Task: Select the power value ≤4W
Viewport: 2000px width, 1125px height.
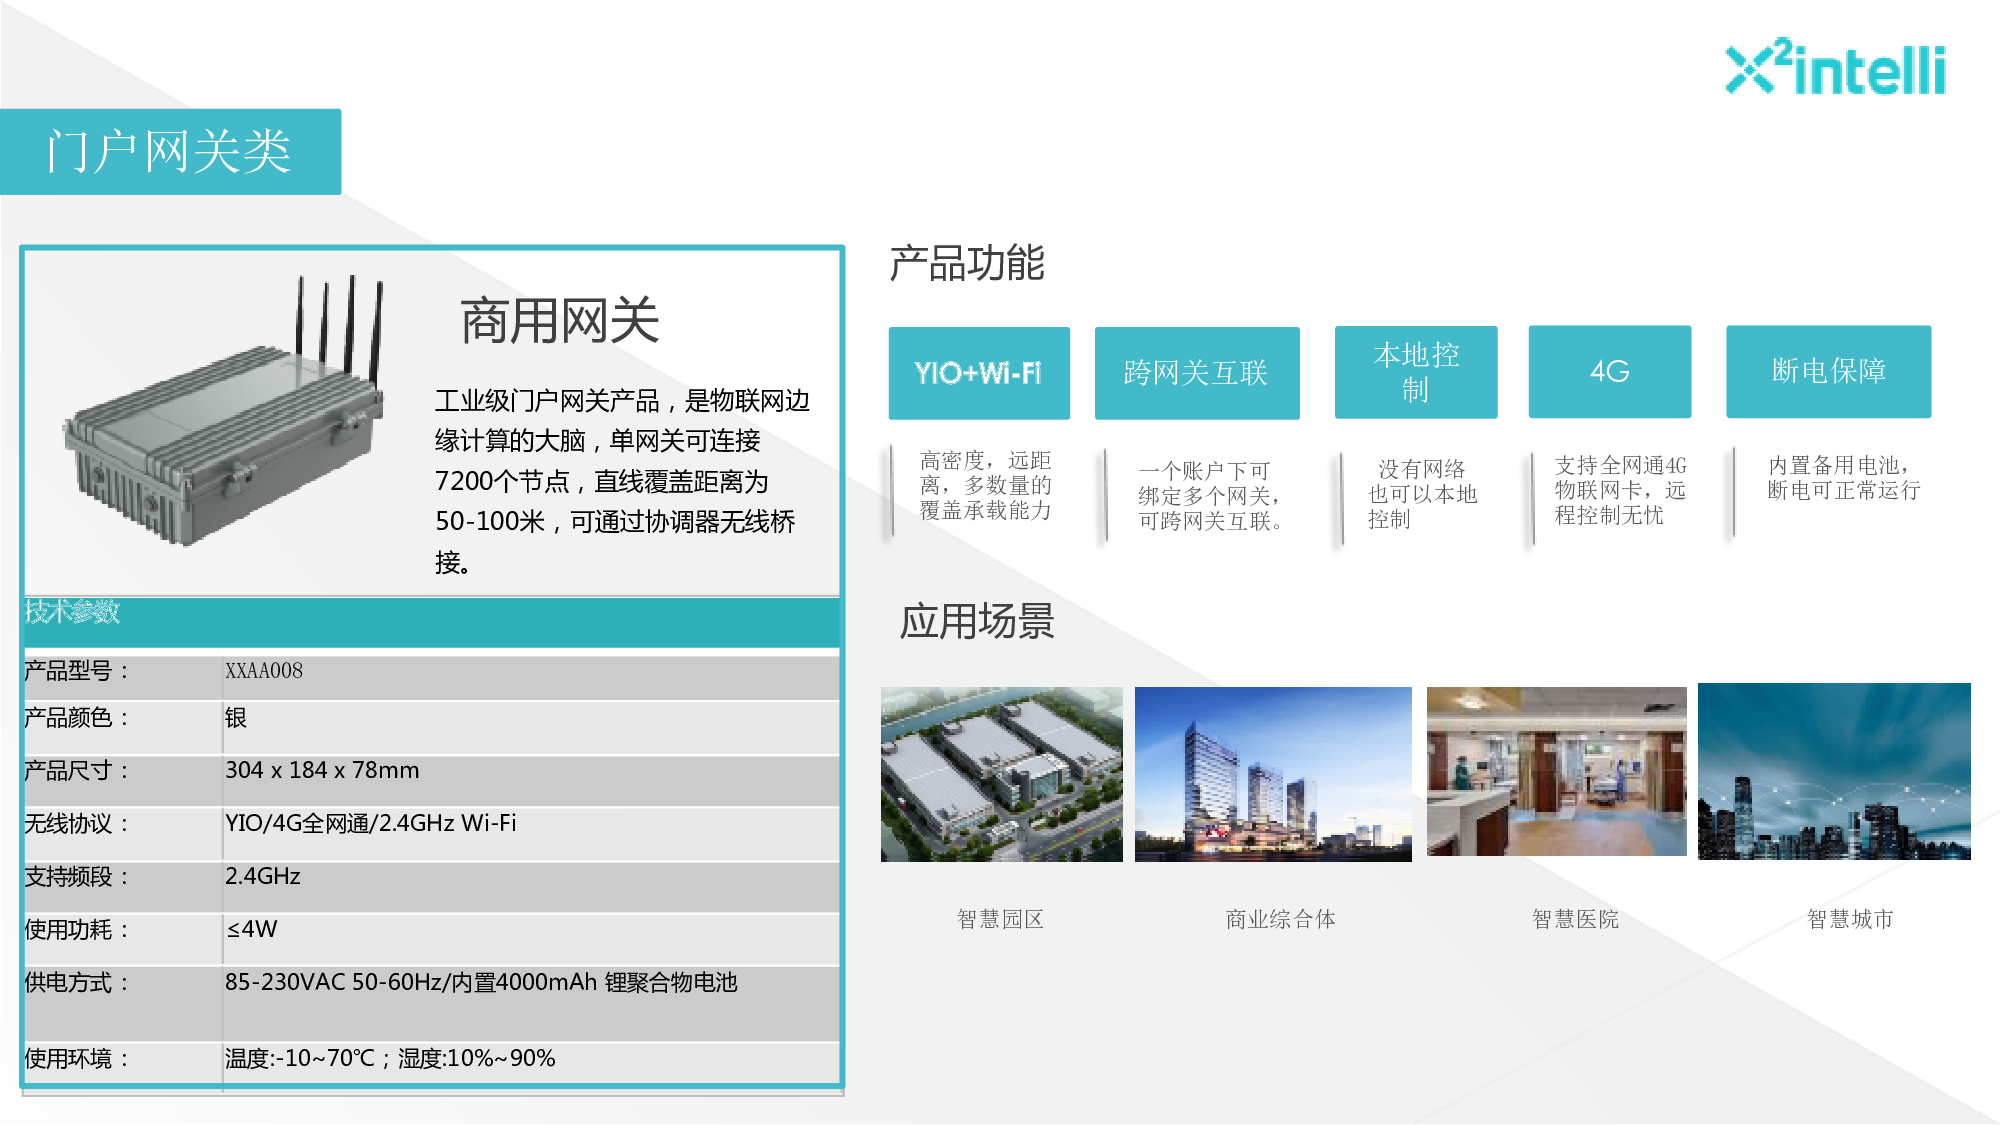Action: pos(252,929)
